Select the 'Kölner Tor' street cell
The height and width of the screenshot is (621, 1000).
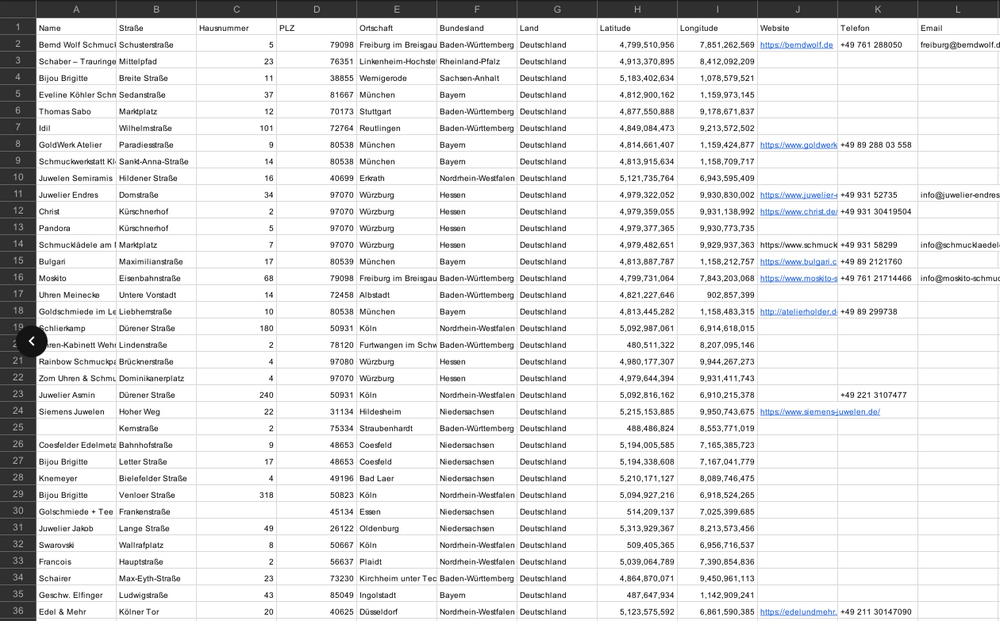156,611
